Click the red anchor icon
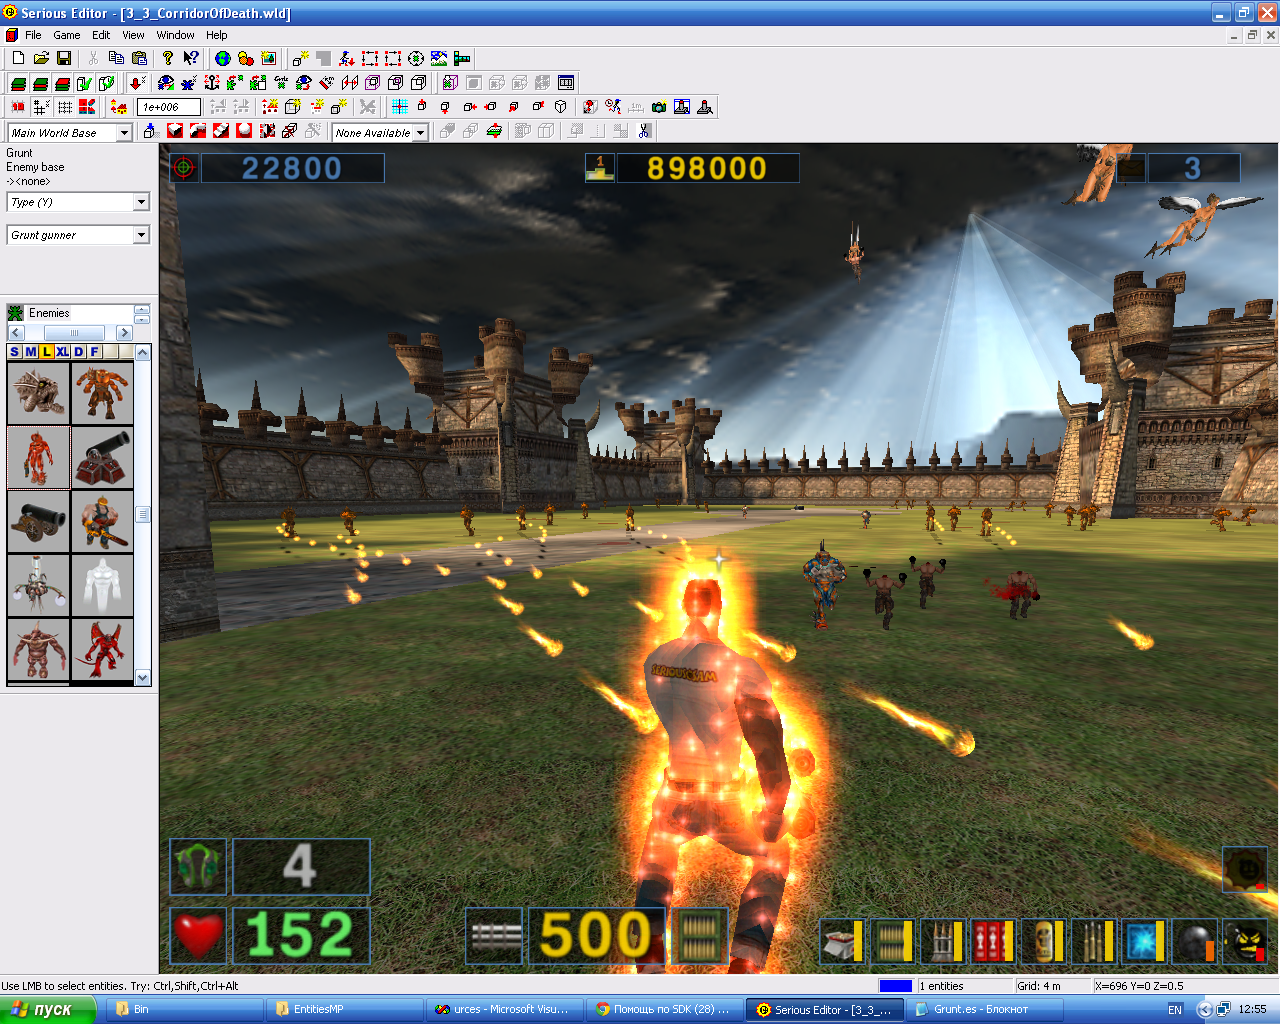This screenshot has height=1024, width=1280. tap(211, 83)
